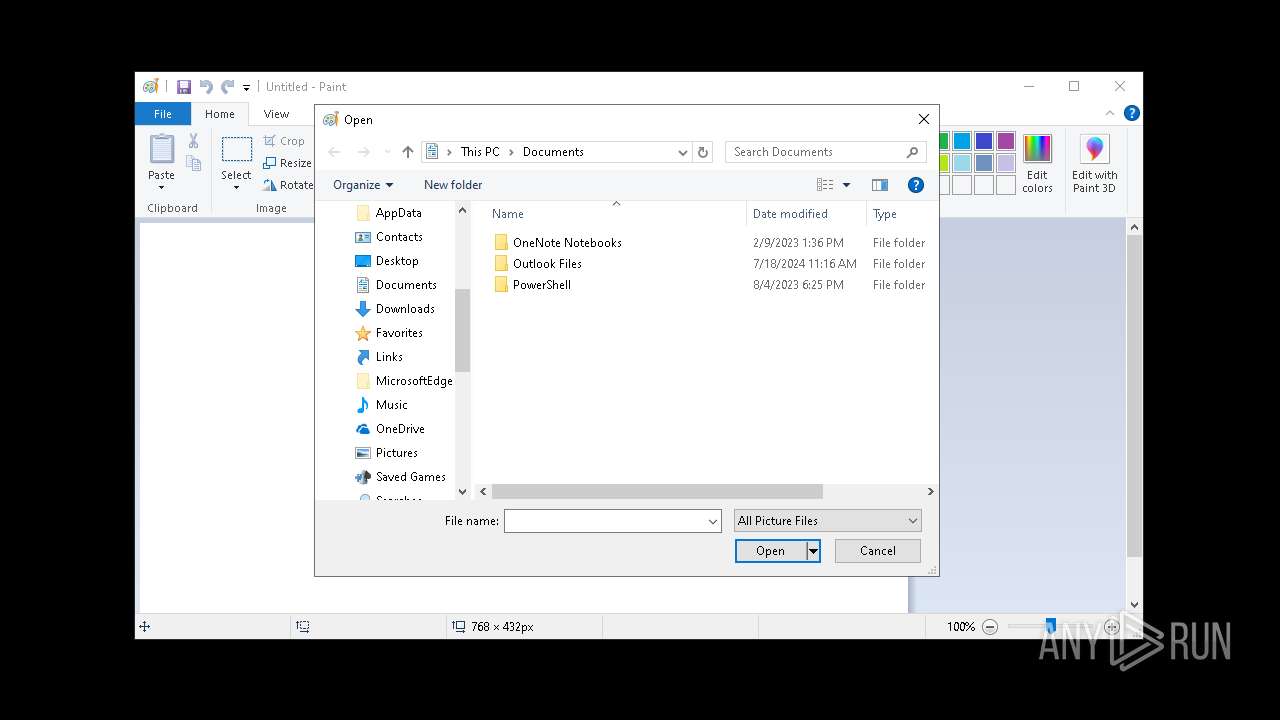The image size is (1280, 720).
Task: Click the change view icon in Open dialog
Action: tap(825, 185)
